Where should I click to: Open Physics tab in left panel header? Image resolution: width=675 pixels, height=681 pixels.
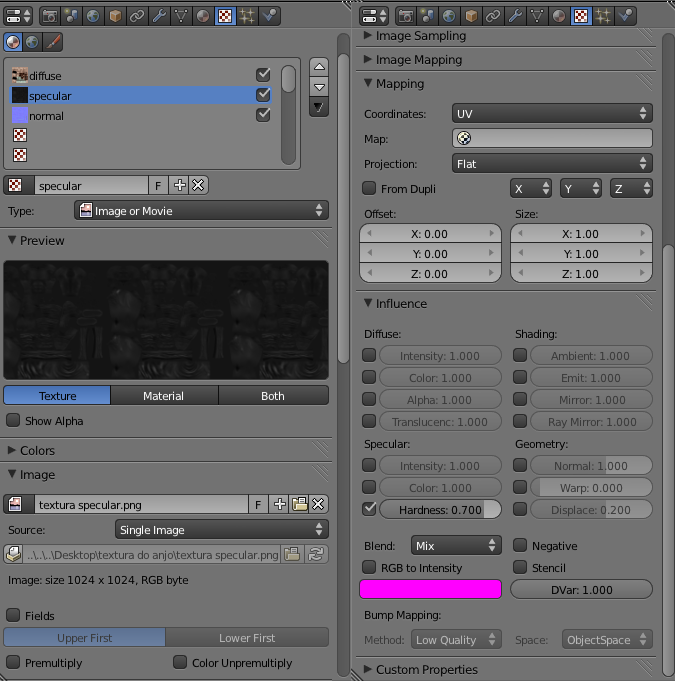(269, 17)
